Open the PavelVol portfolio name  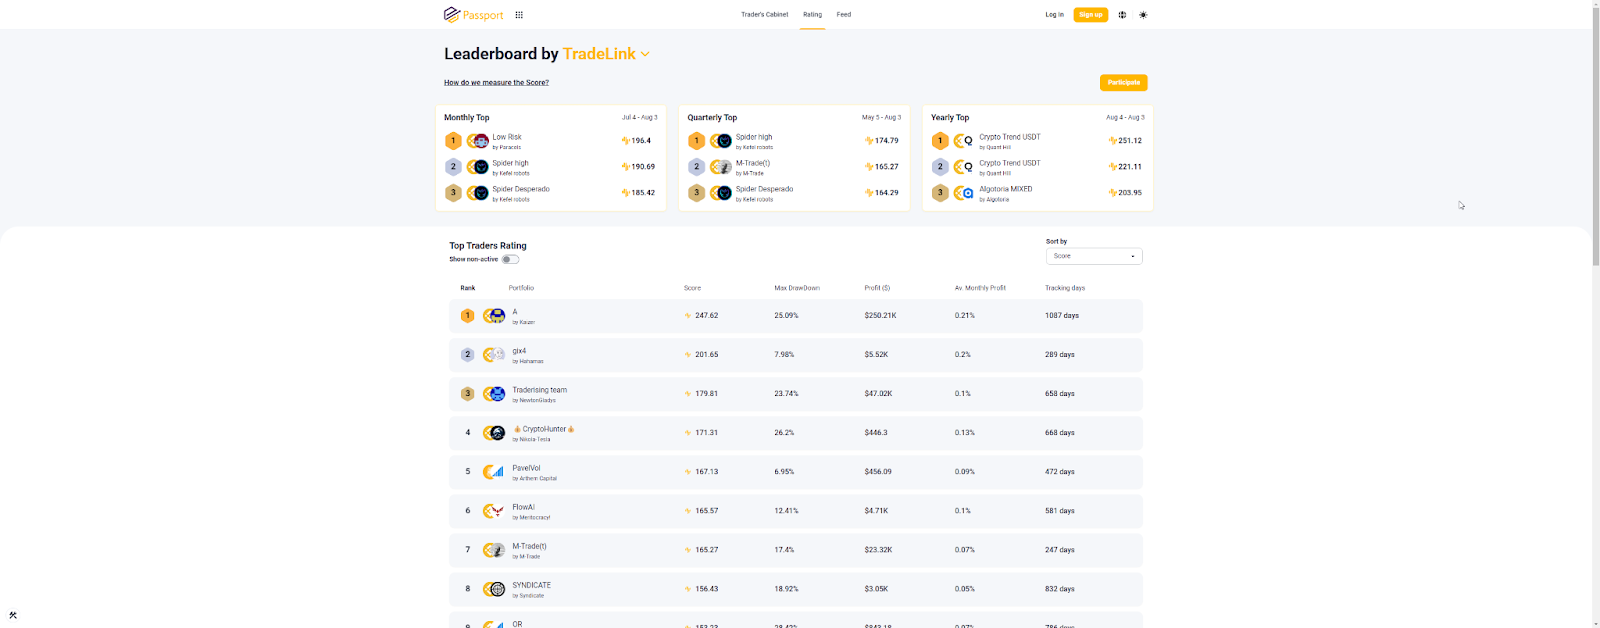(x=526, y=468)
